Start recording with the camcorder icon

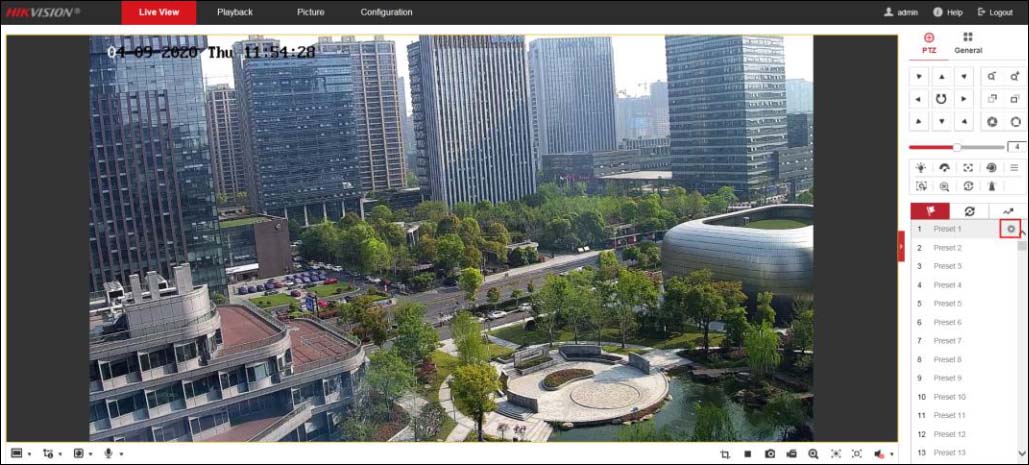[791, 454]
